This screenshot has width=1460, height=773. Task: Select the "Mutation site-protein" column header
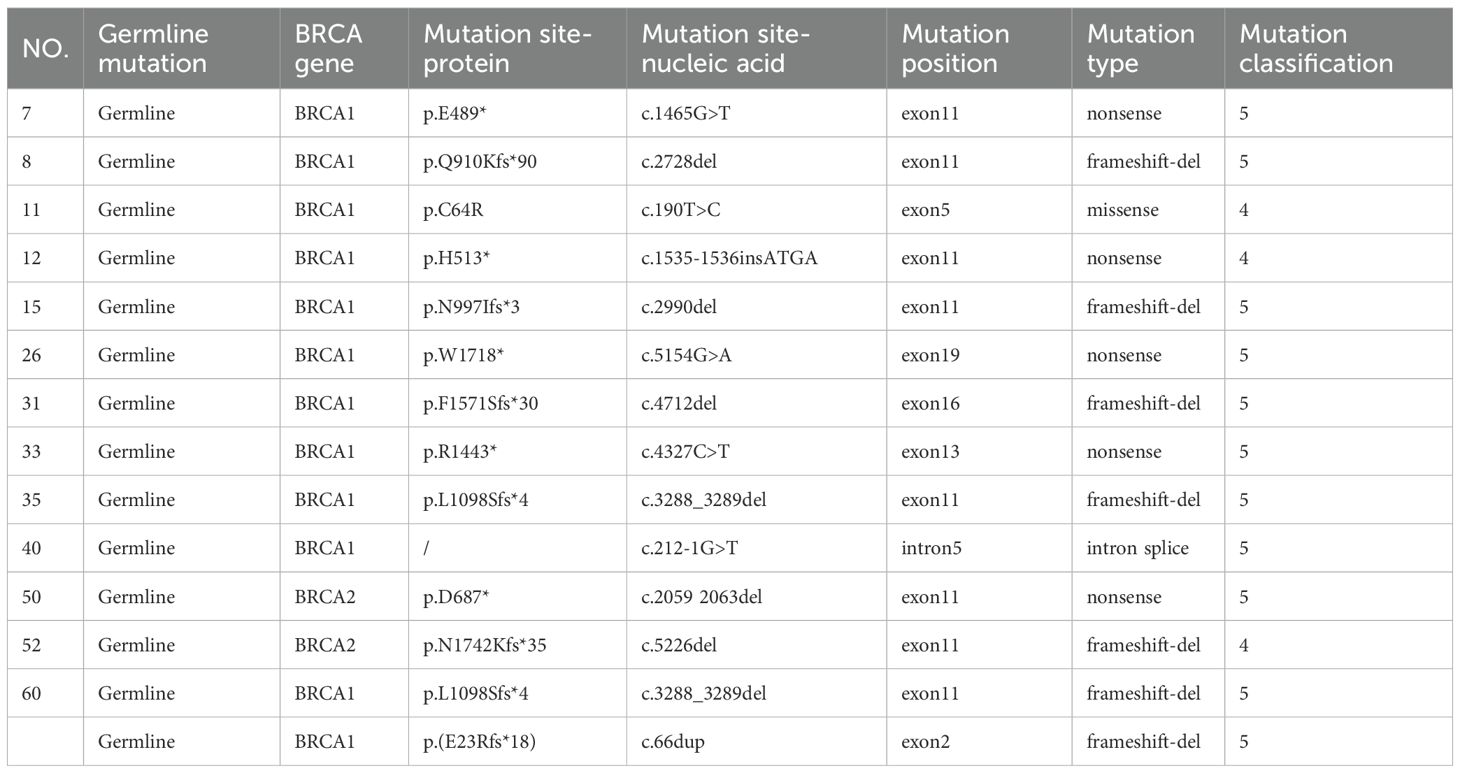508,48
